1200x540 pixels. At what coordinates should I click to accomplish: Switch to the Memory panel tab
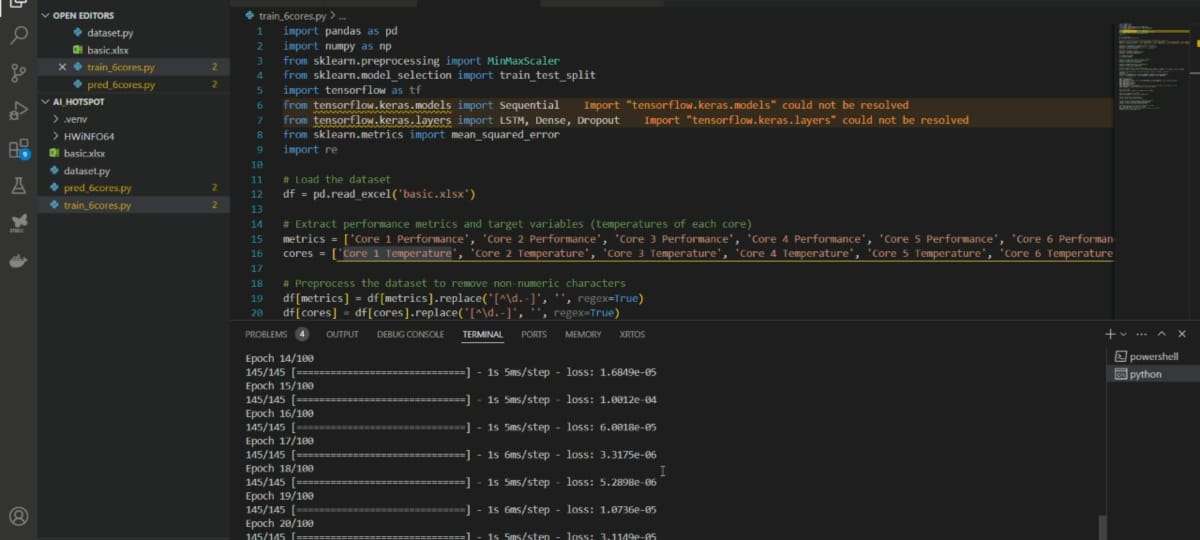tap(583, 334)
